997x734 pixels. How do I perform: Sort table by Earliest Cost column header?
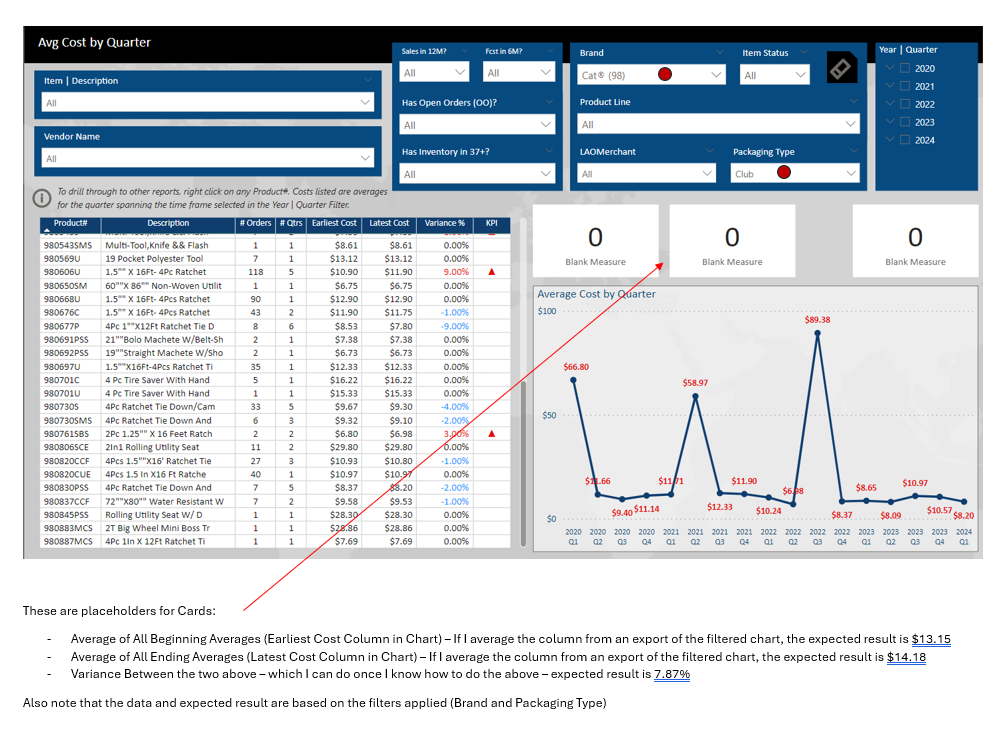(334, 223)
